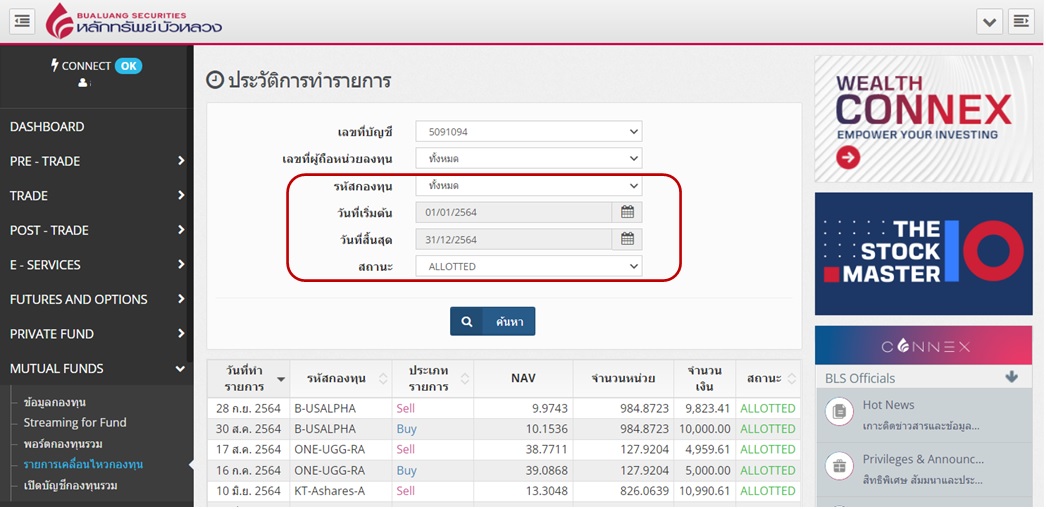
Task: Click the Hot News icon
Action: pos(839,411)
